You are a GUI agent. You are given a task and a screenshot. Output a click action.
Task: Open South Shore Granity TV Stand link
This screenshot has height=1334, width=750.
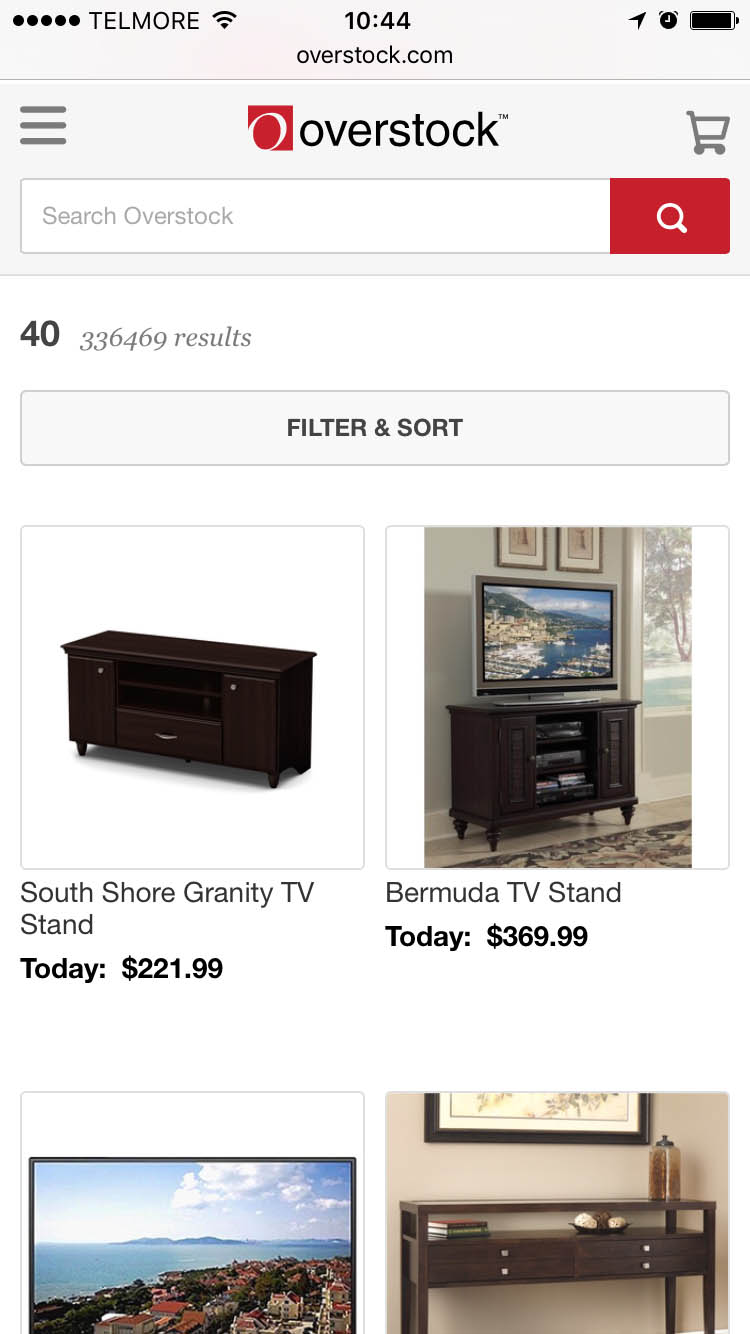[167, 908]
